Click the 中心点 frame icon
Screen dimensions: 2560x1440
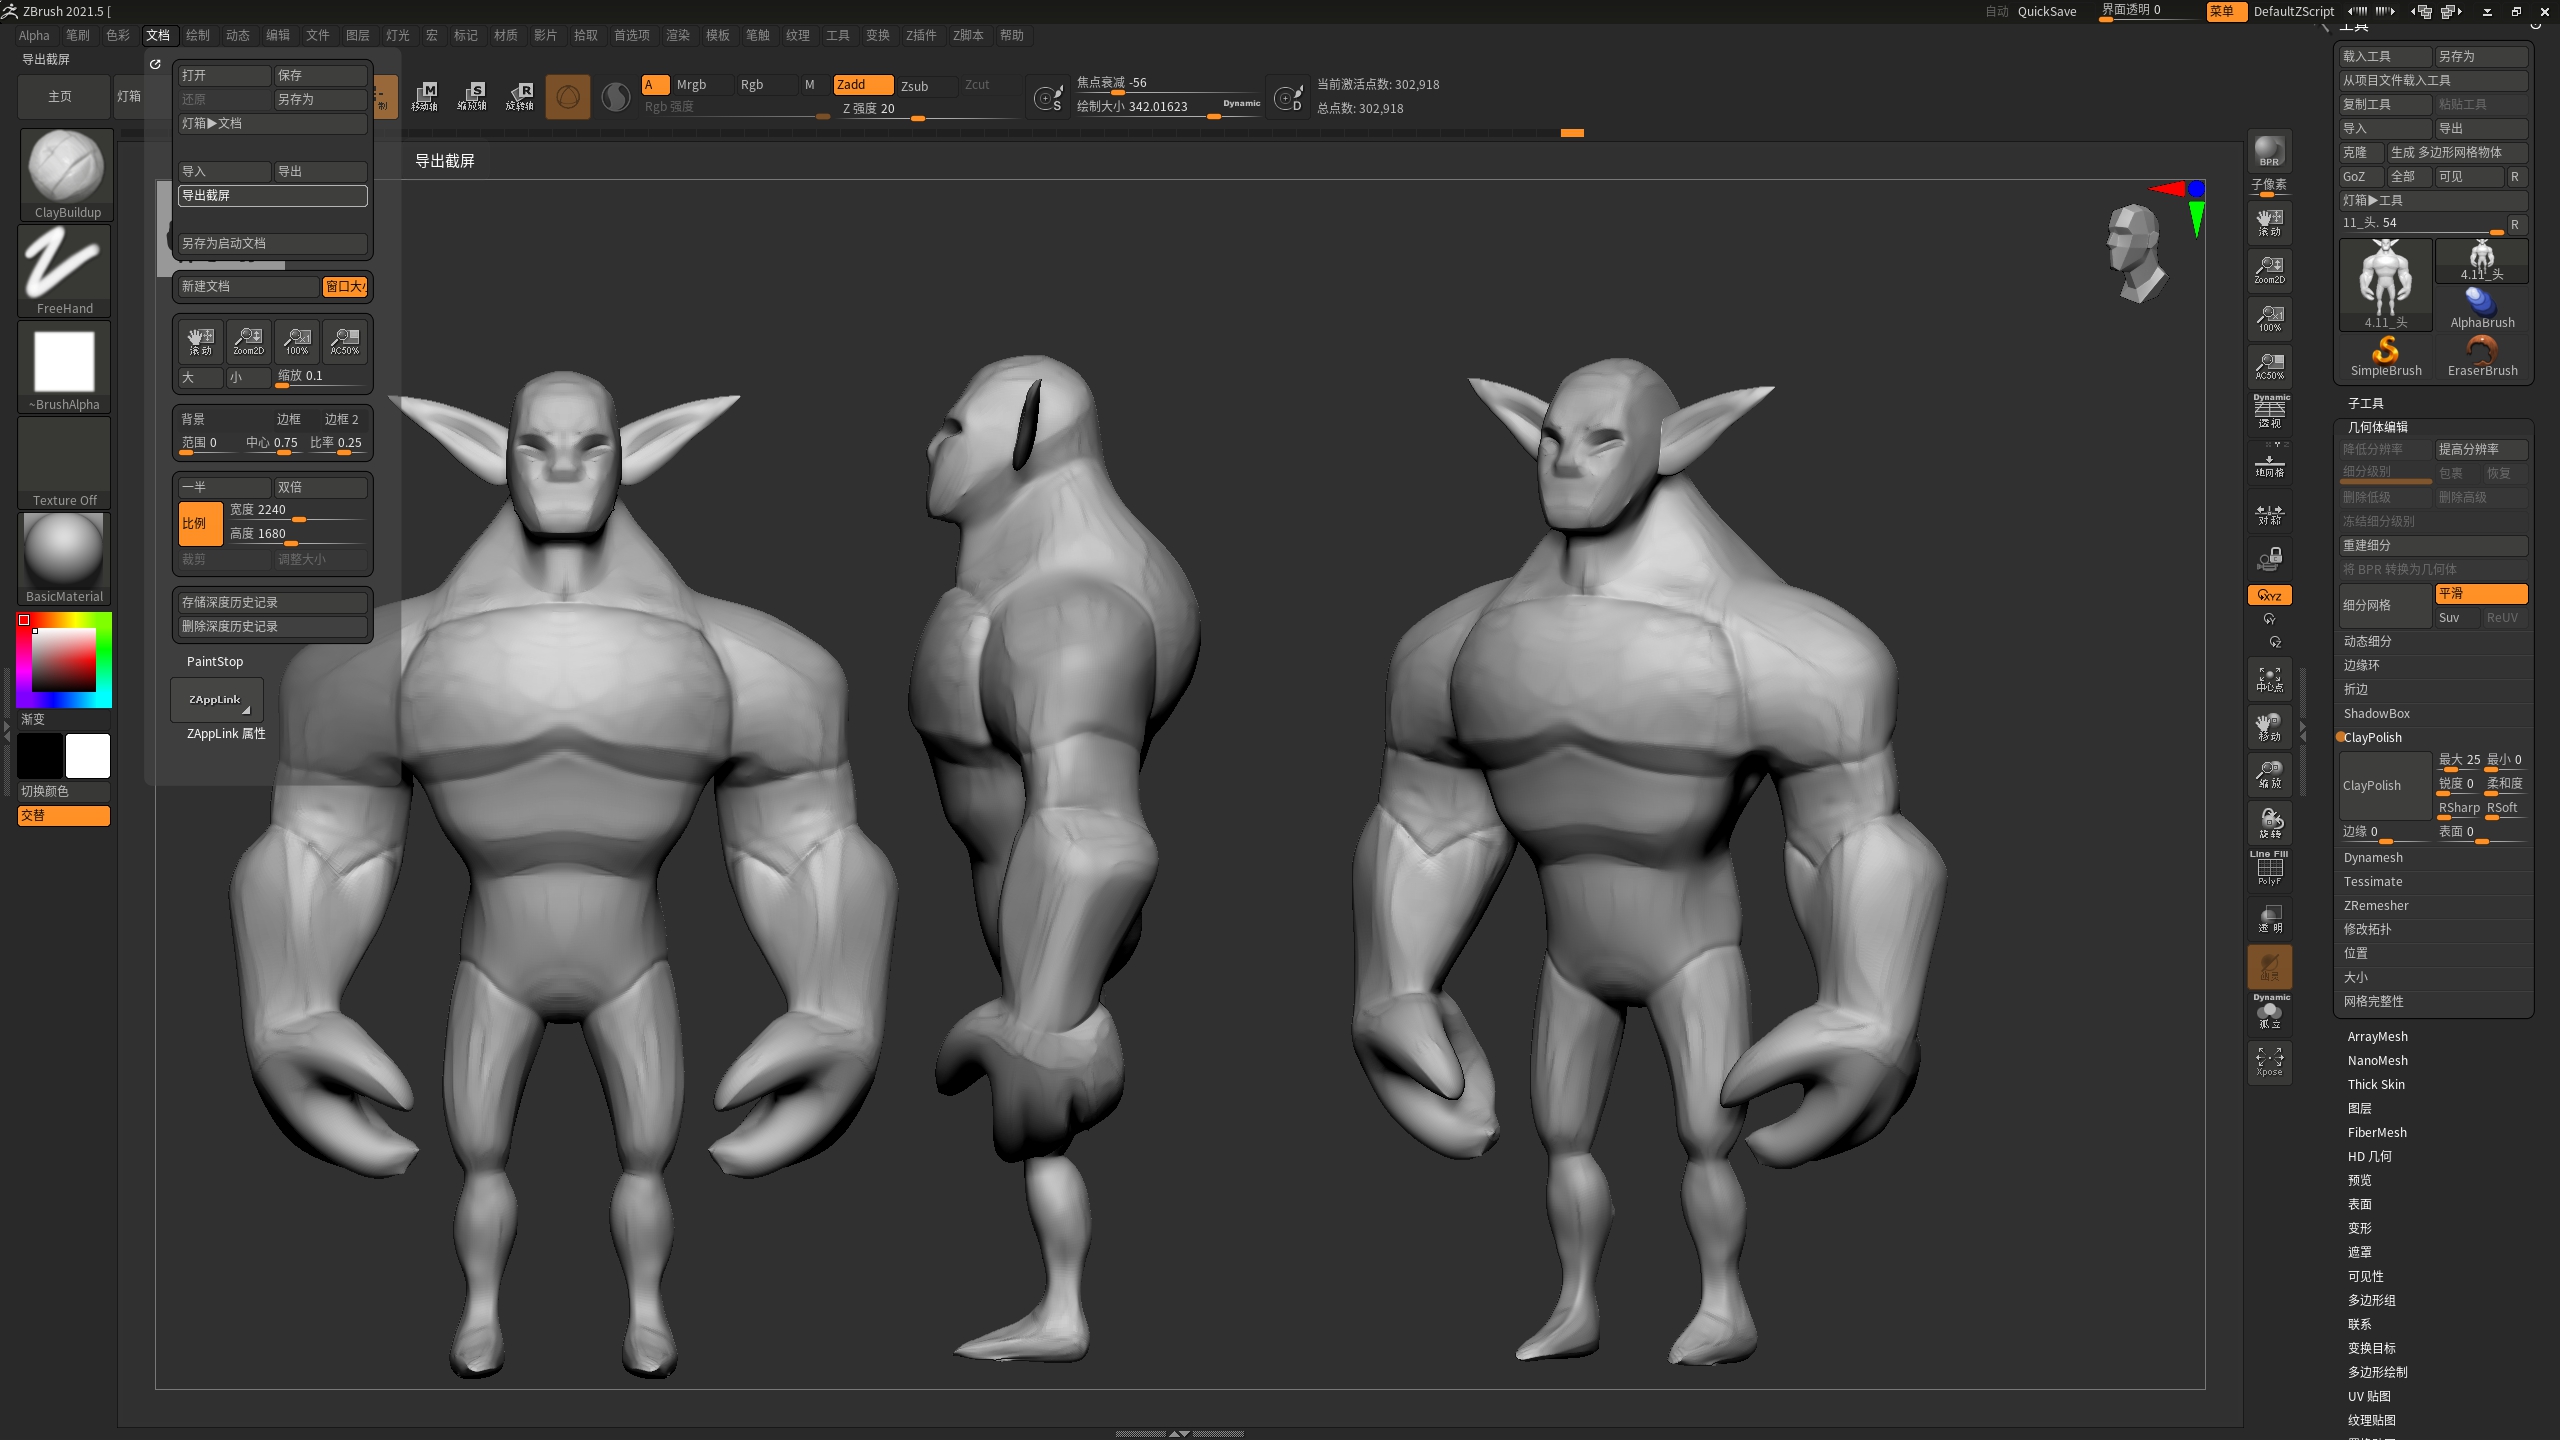tap(2269, 679)
